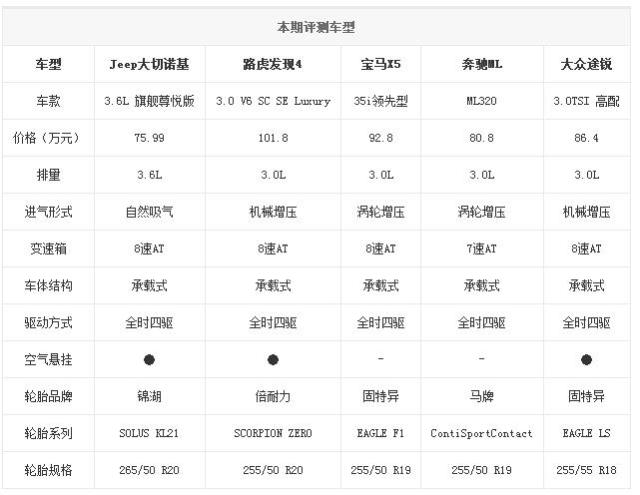640x495 pixels.
Task: Click the cell 3.6L 旗舰尊悦版
Action: tap(149, 101)
